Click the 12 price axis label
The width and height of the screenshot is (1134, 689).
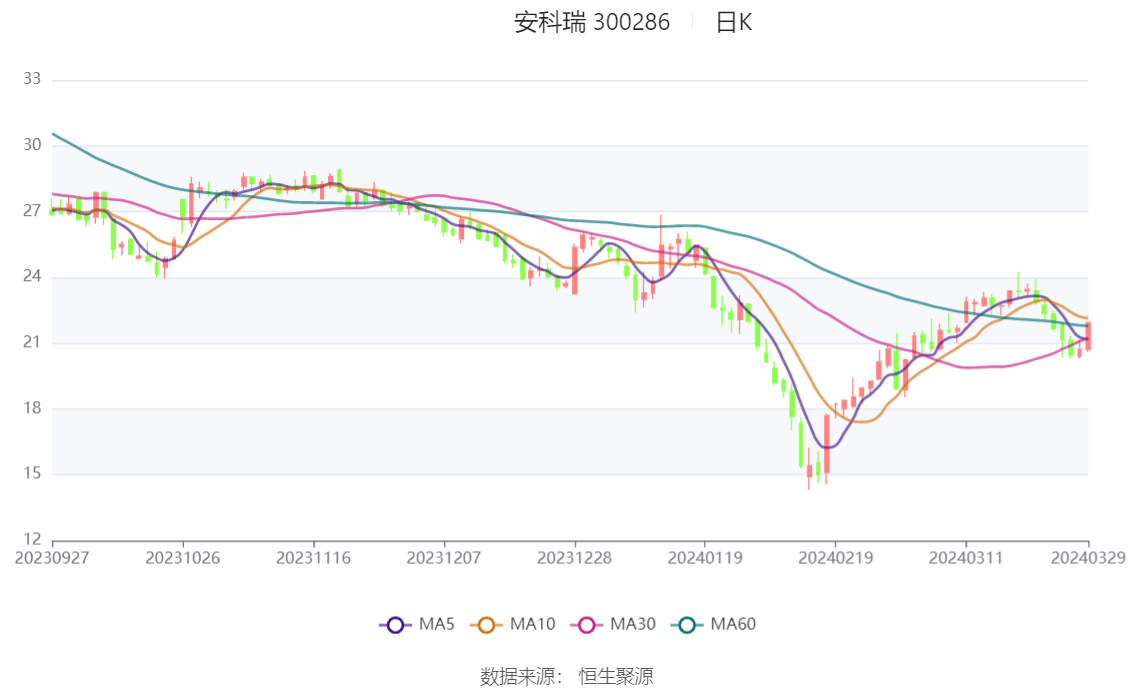[32, 539]
